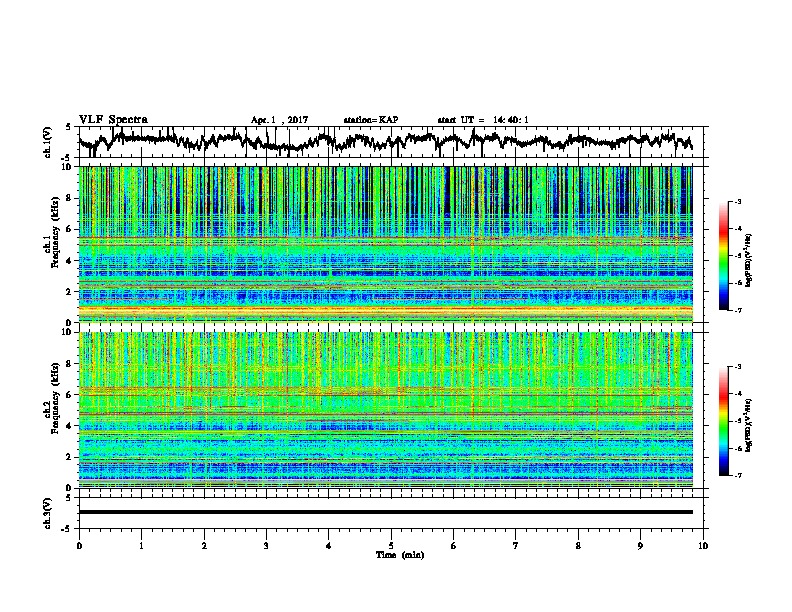The width and height of the screenshot is (792, 612).
Task: Click the "ch.3(V)" axis label
Action: click(48, 513)
